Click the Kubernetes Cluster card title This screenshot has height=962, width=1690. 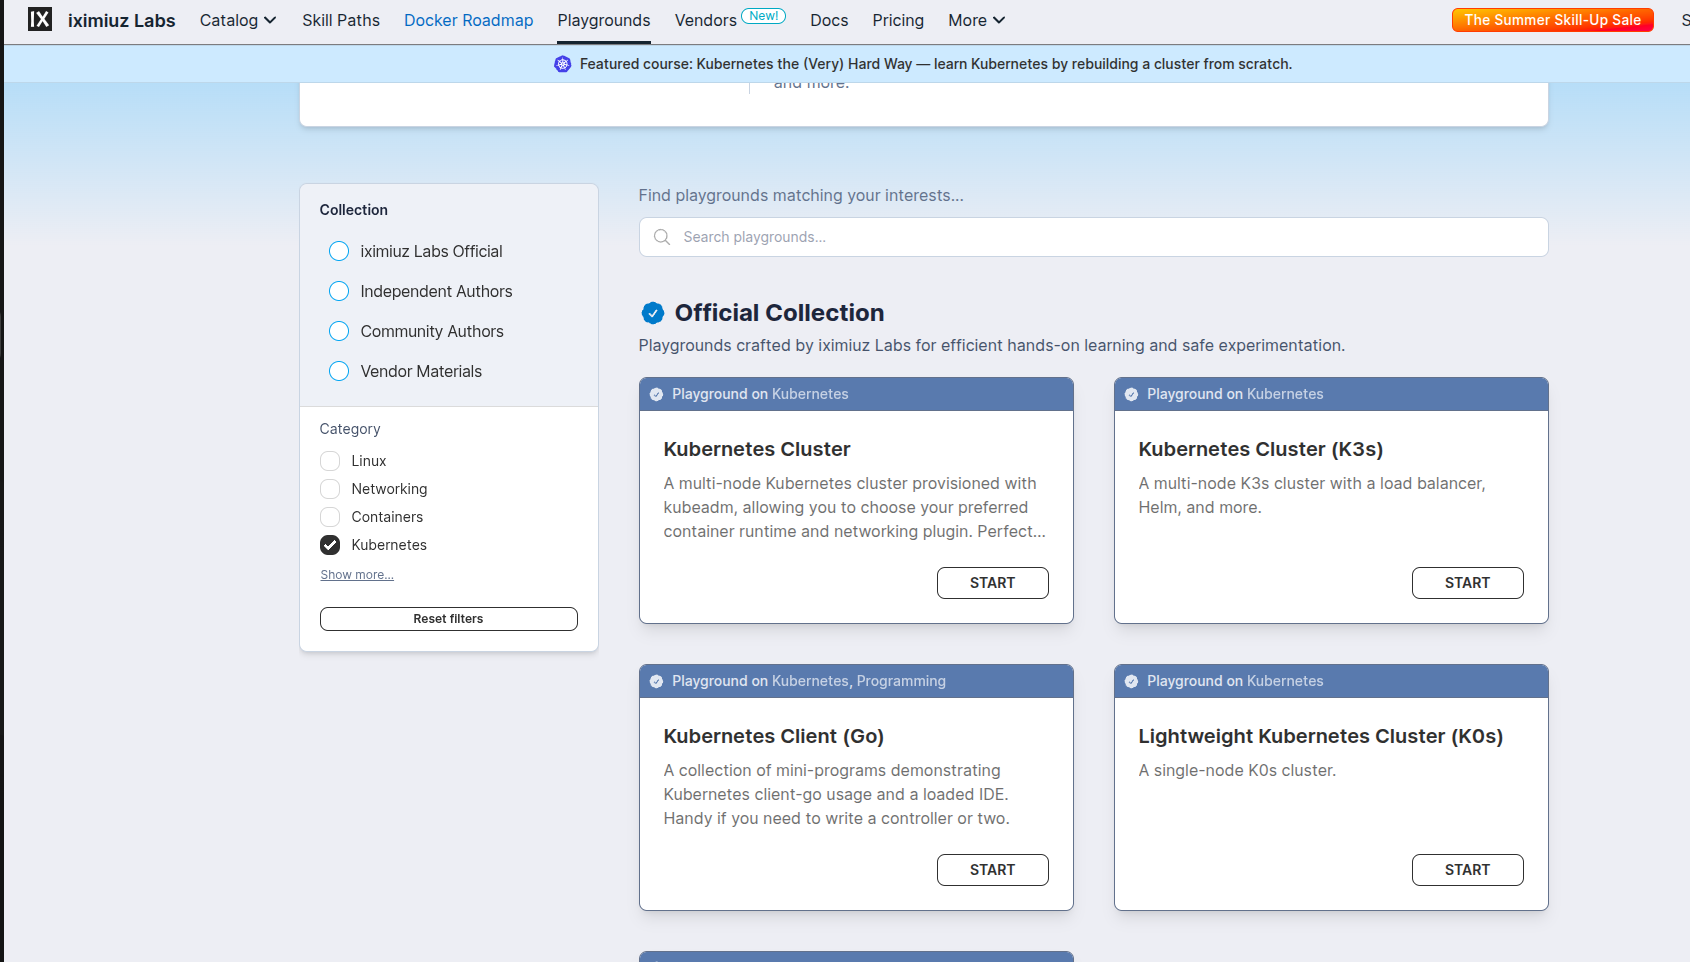757,449
